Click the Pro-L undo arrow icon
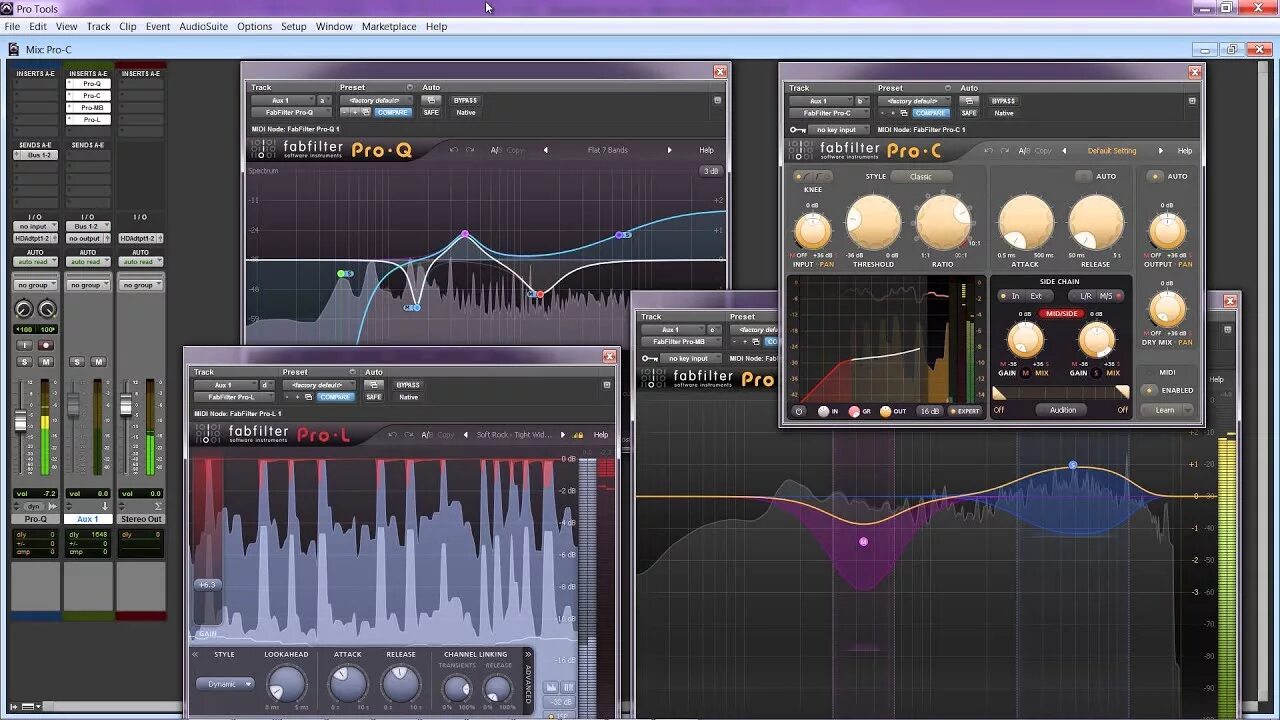This screenshot has width=1280, height=720. [x=391, y=435]
